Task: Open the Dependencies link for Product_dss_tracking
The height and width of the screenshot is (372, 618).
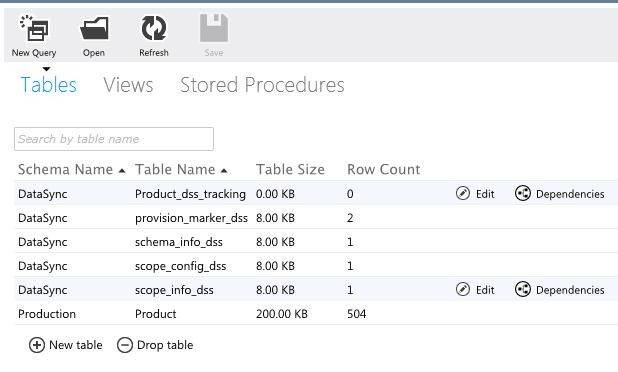Action: 570,194
